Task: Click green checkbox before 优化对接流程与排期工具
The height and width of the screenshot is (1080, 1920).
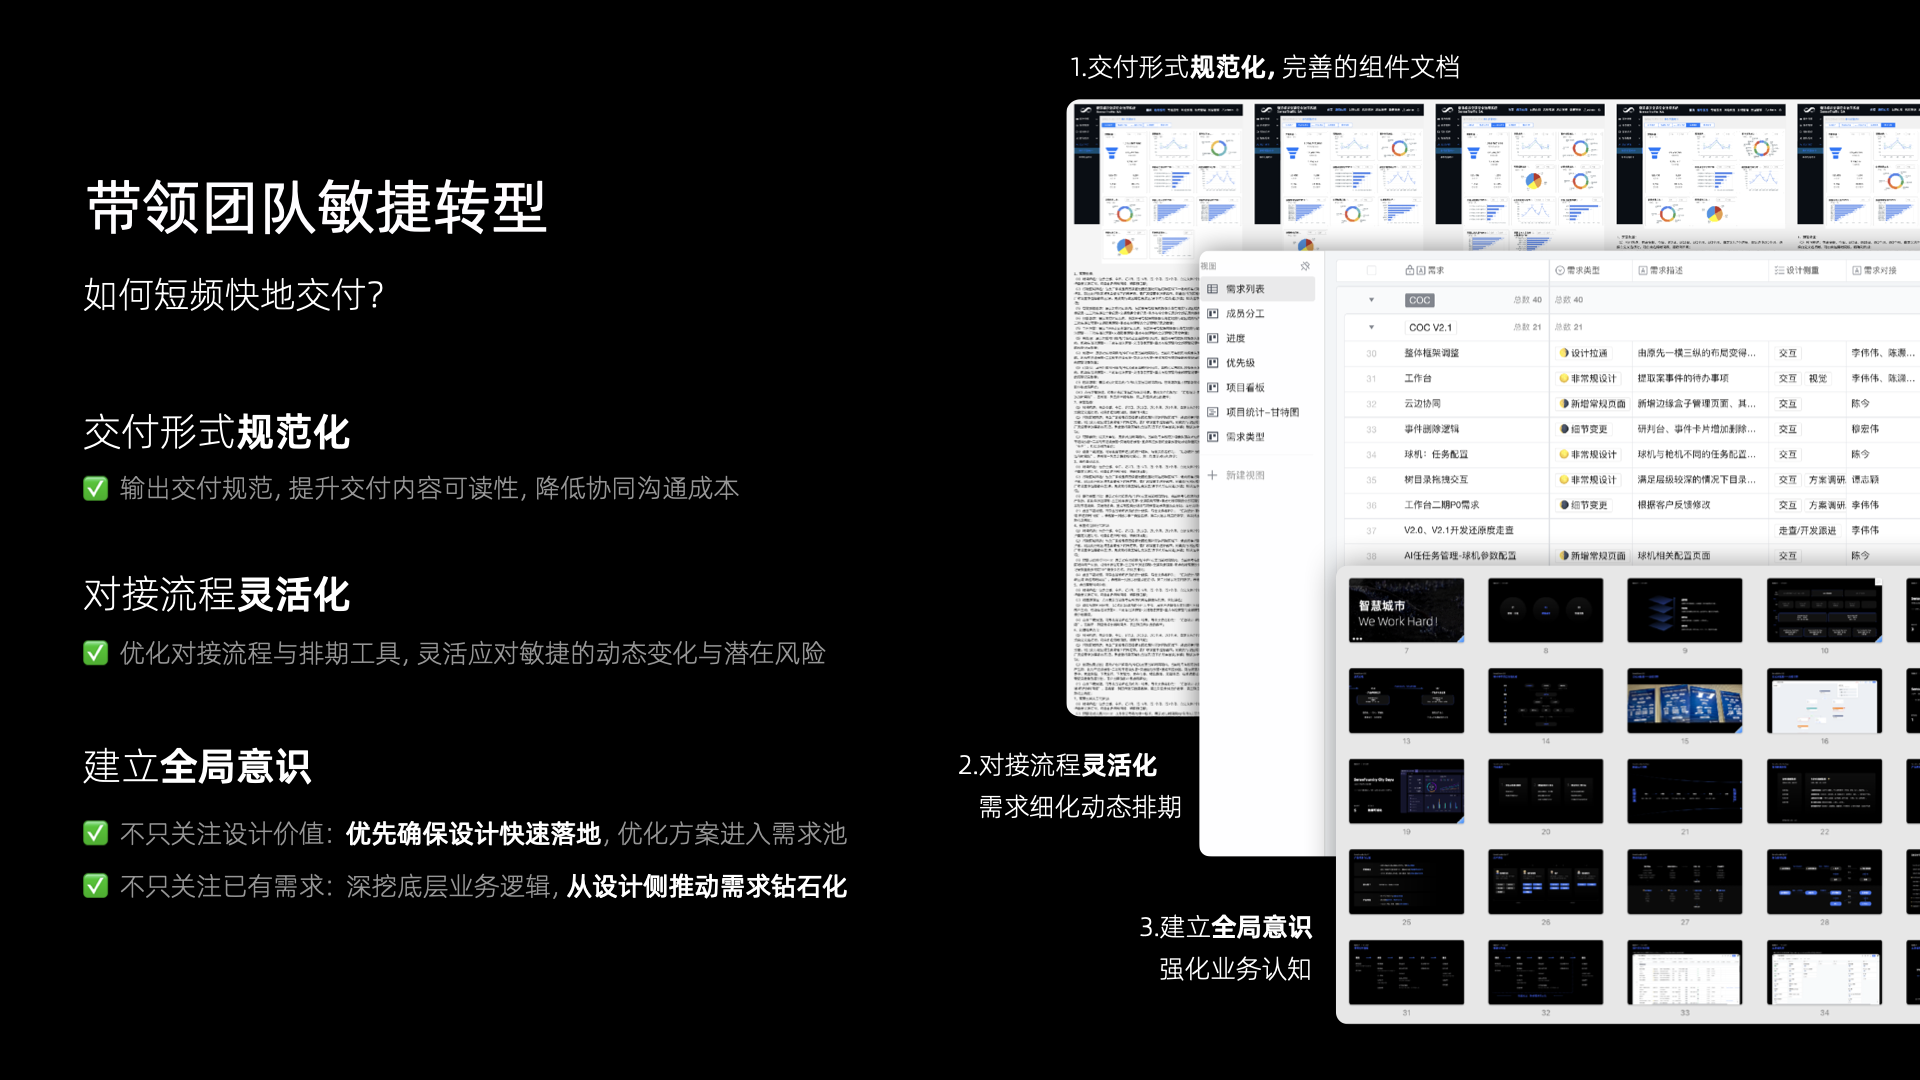Action: pos(96,654)
